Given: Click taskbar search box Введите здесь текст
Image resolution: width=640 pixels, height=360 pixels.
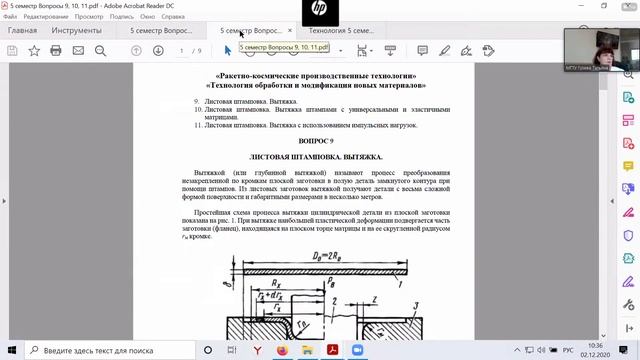Looking at the screenshot, I should point(110,350).
